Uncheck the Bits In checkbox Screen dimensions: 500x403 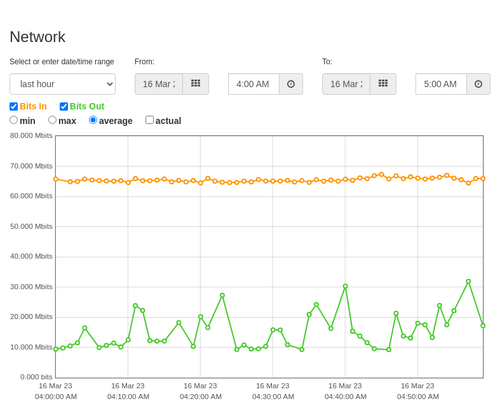click(x=14, y=106)
